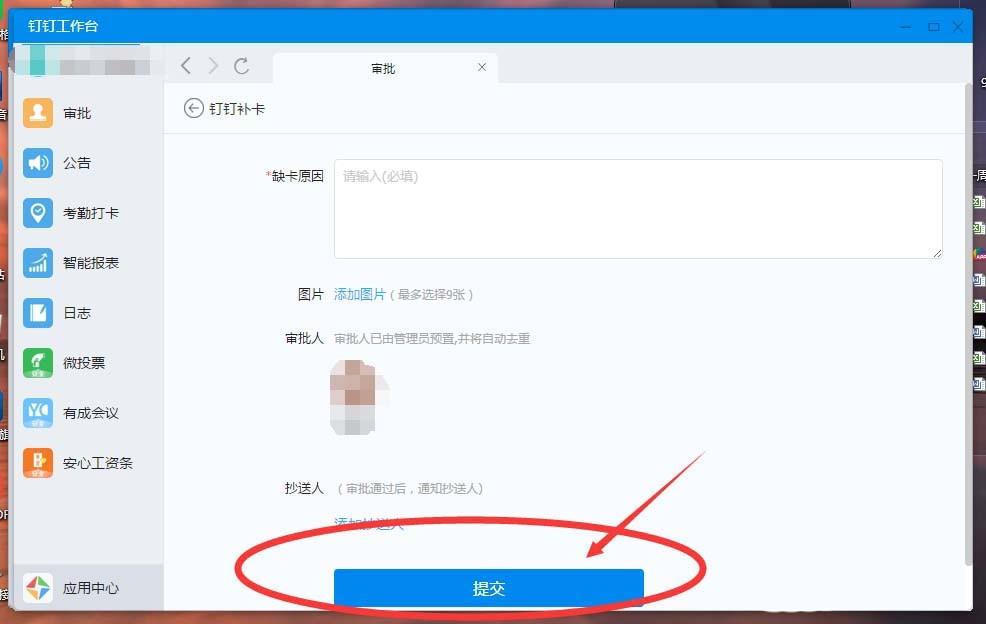Submit the form with 提交 button

click(x=489, y=588)
